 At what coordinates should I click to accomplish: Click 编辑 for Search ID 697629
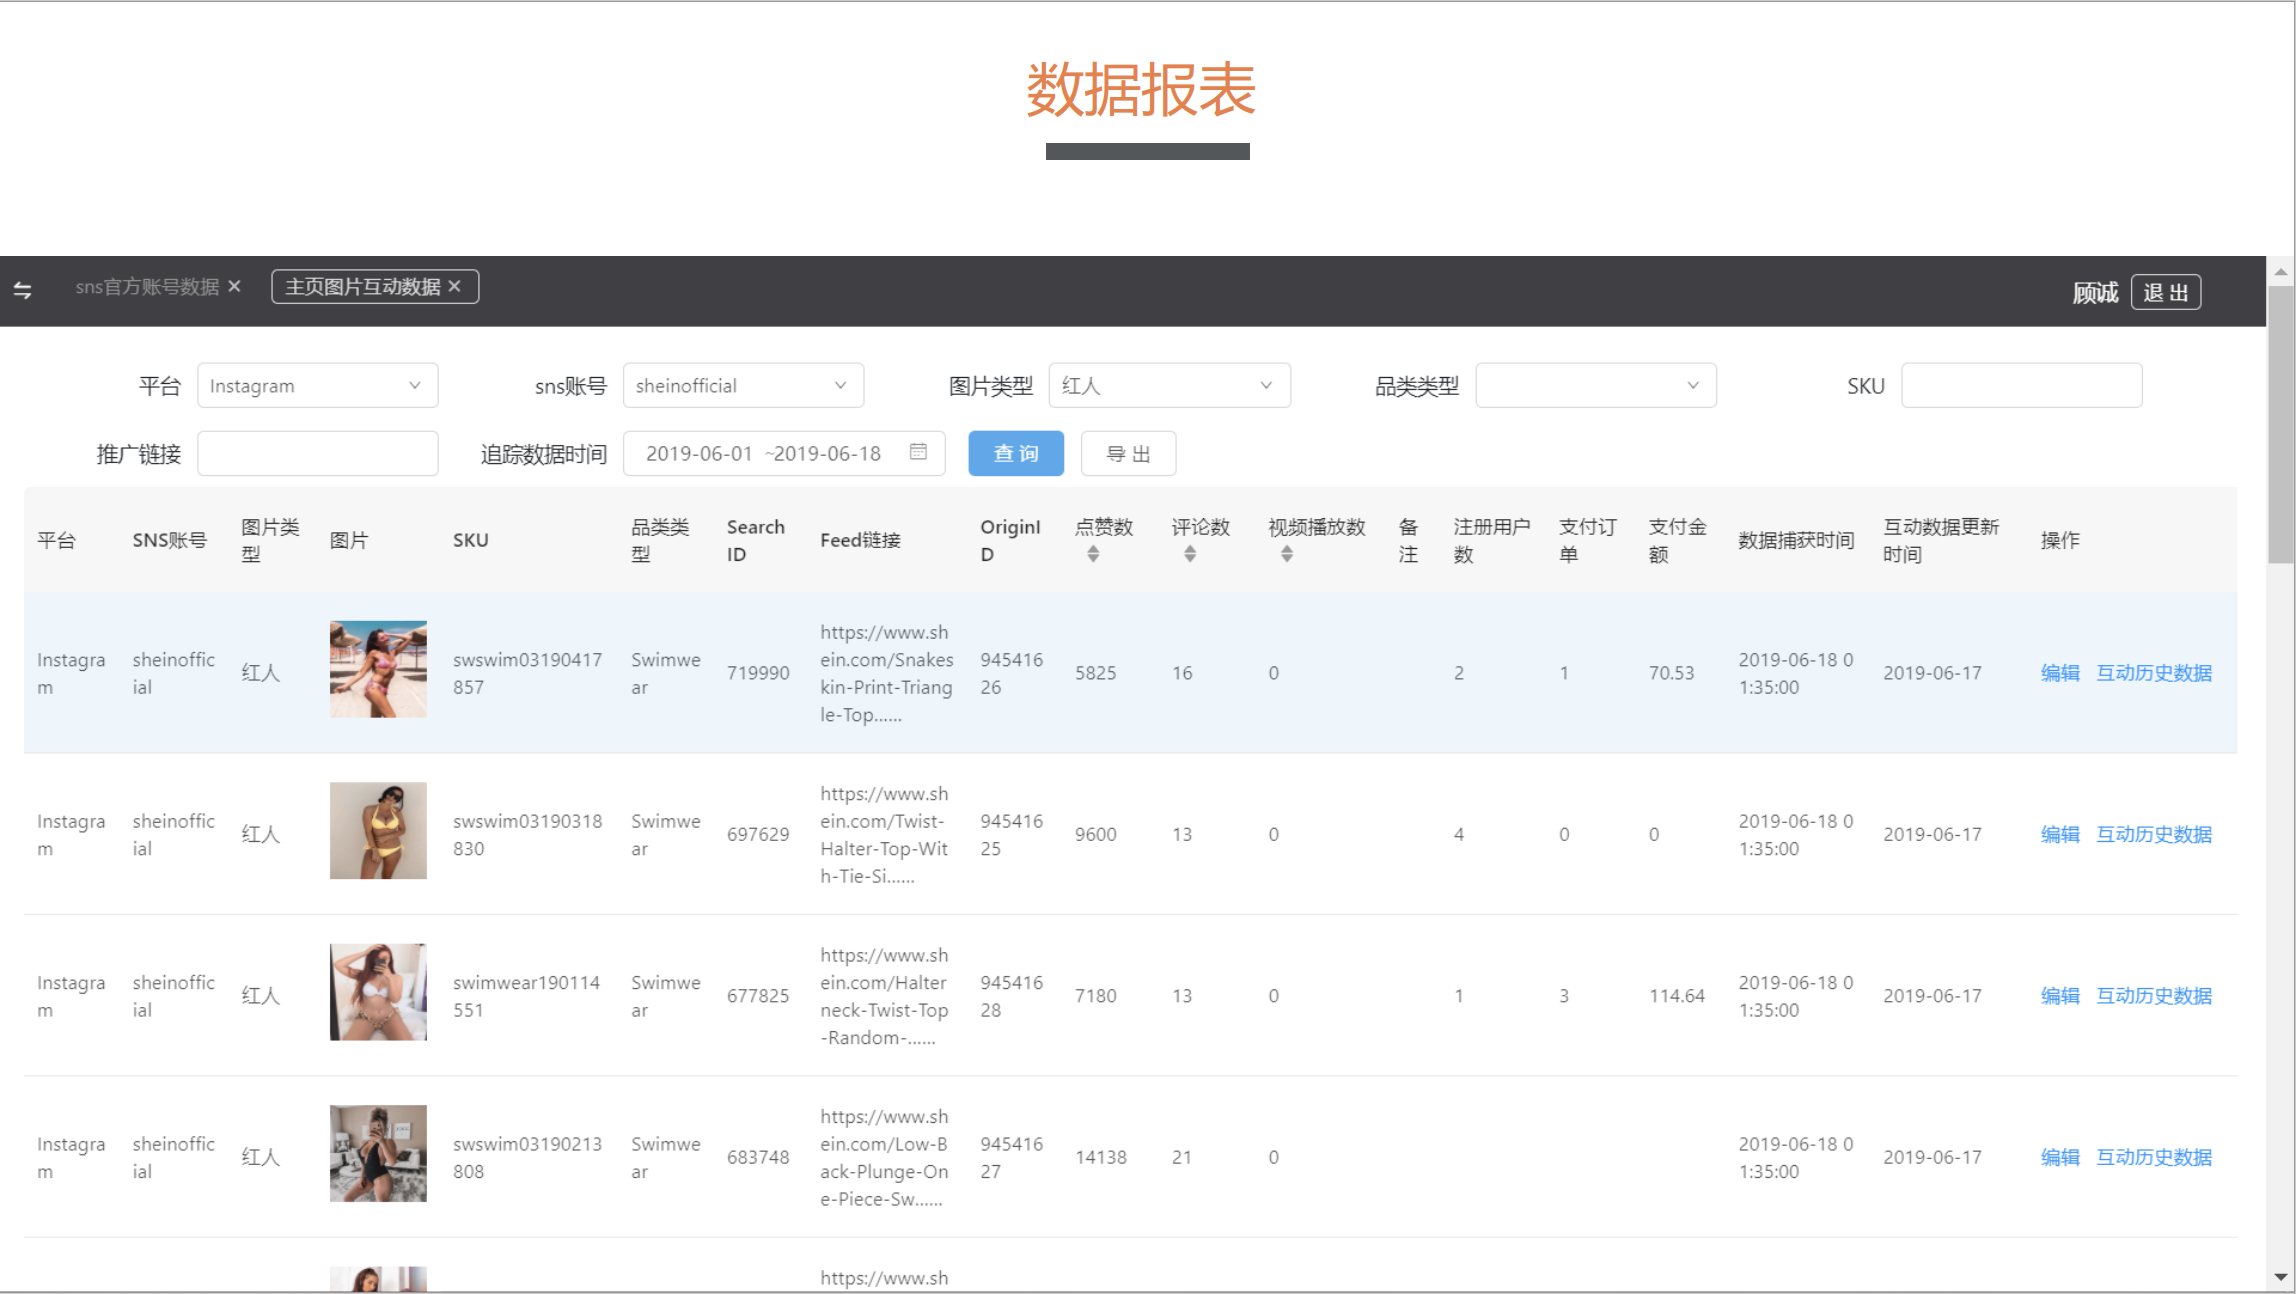coord(2060,834)
